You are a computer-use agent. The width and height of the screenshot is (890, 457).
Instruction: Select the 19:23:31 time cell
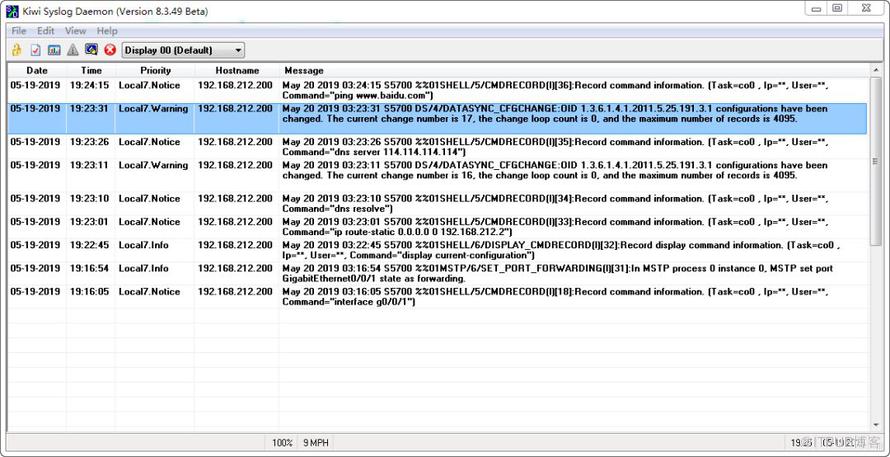coord(90,108)
